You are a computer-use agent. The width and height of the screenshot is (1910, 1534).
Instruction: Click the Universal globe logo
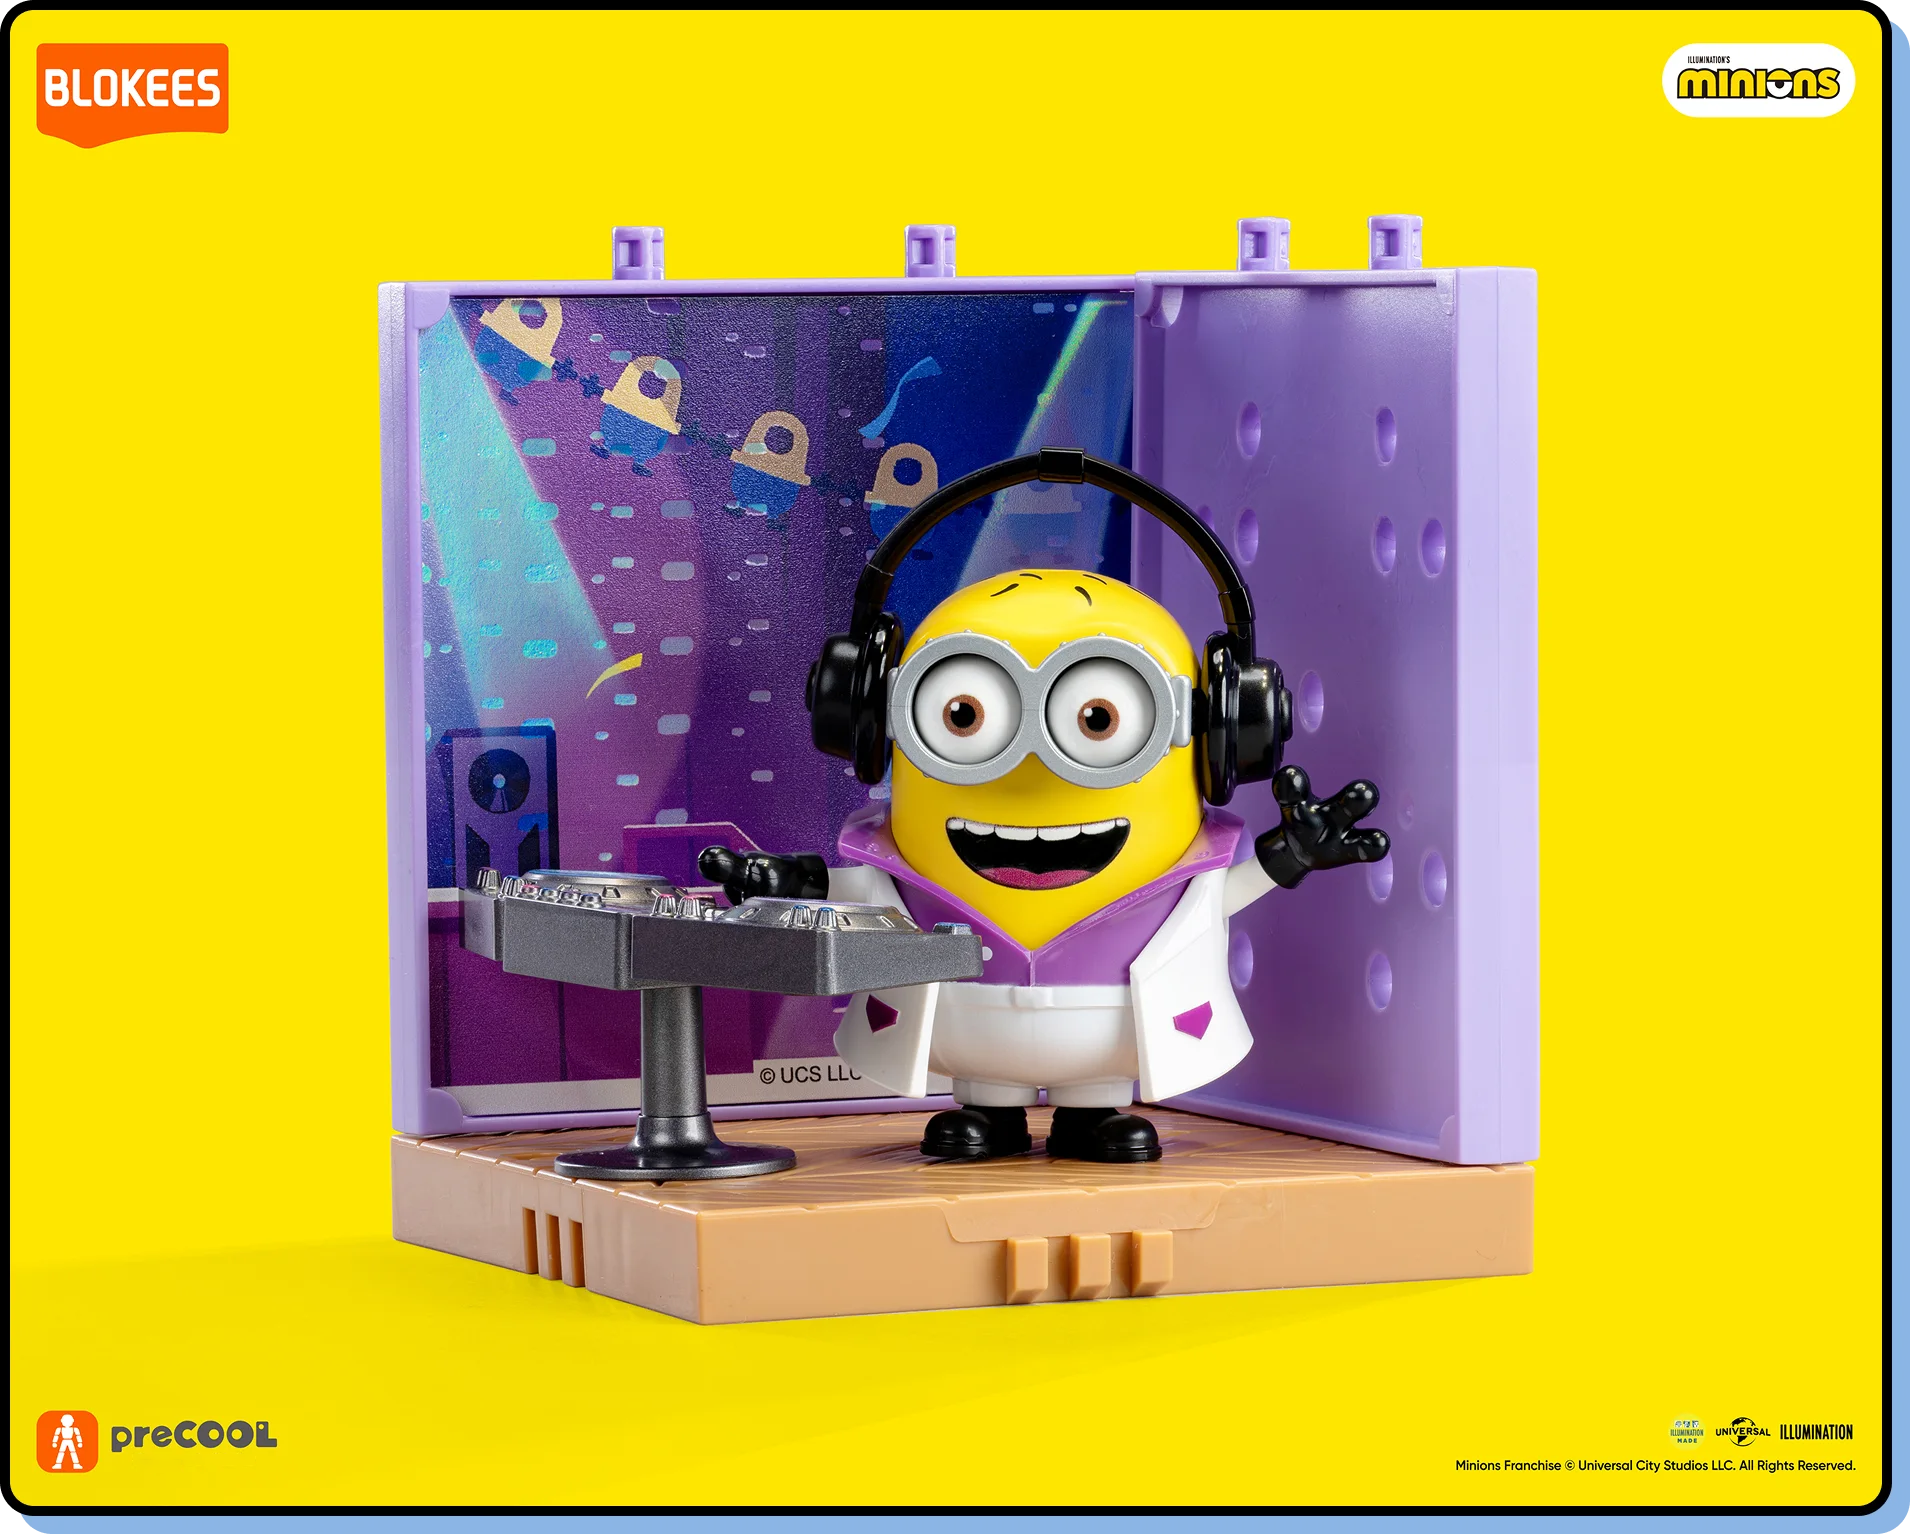tap(1742, 1432)
